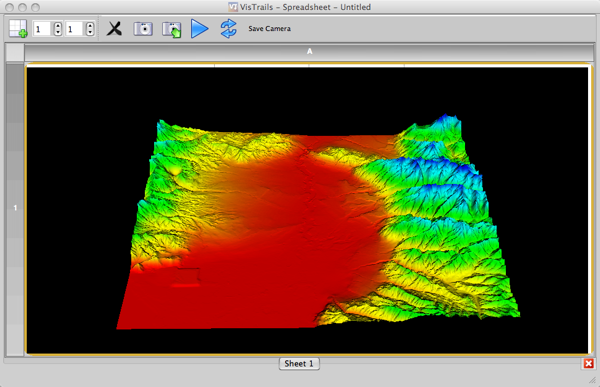The height and width of the screenshot is (387, 600).
Task: Click the window resize grip at corner
Action: (x=593, y=380)
